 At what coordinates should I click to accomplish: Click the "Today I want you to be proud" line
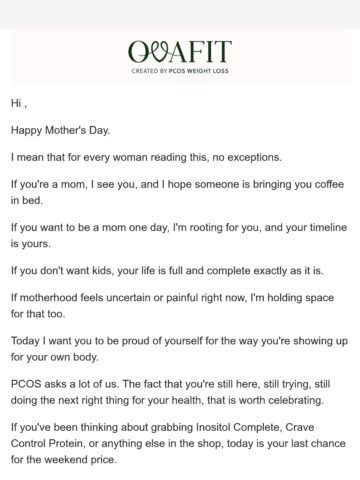[x=179, y=341]
